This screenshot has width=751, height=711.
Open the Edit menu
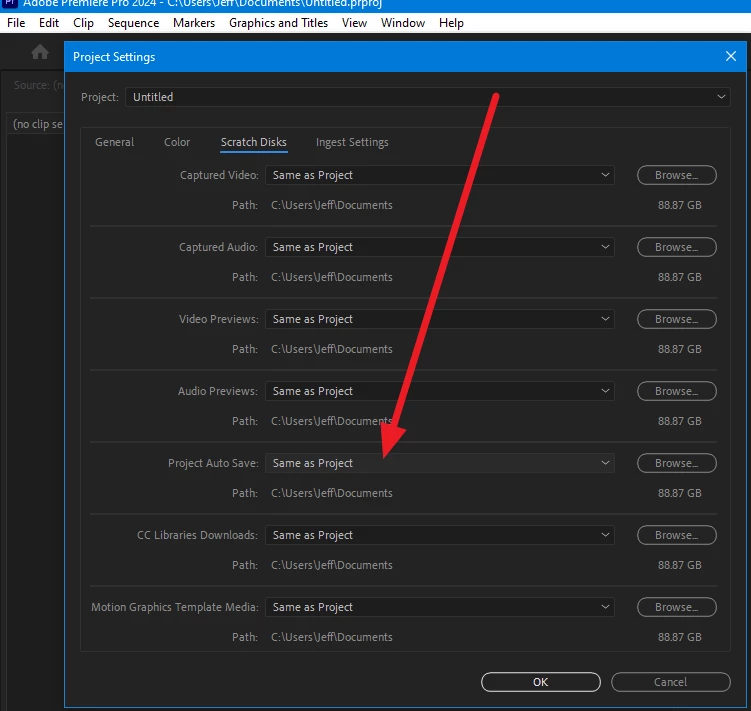pyautogui.click(x=49, y=23)
